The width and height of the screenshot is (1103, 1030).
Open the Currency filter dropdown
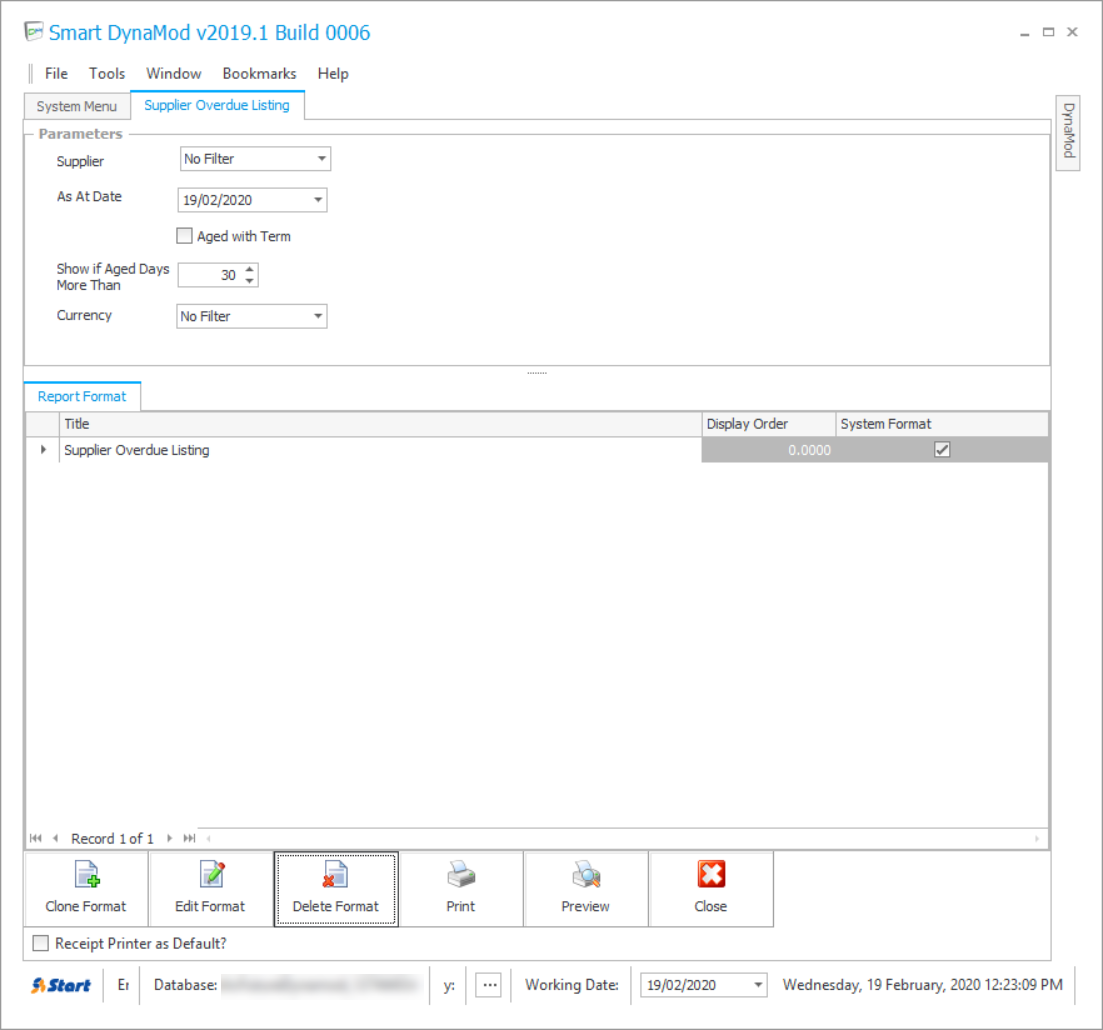click(318, 316)
